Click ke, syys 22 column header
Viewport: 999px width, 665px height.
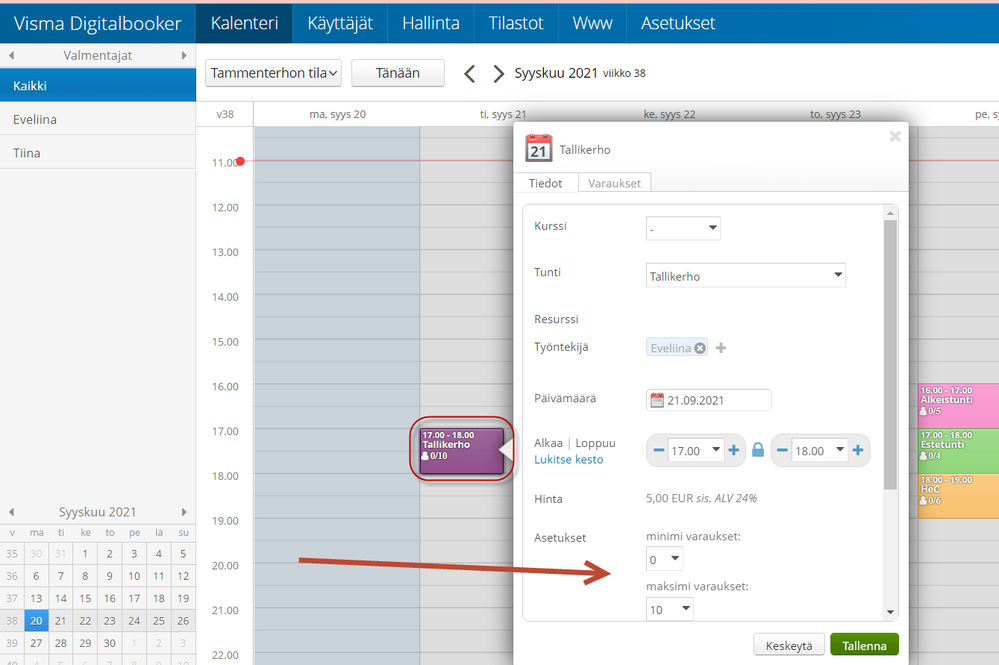click(x=669, y=114)
